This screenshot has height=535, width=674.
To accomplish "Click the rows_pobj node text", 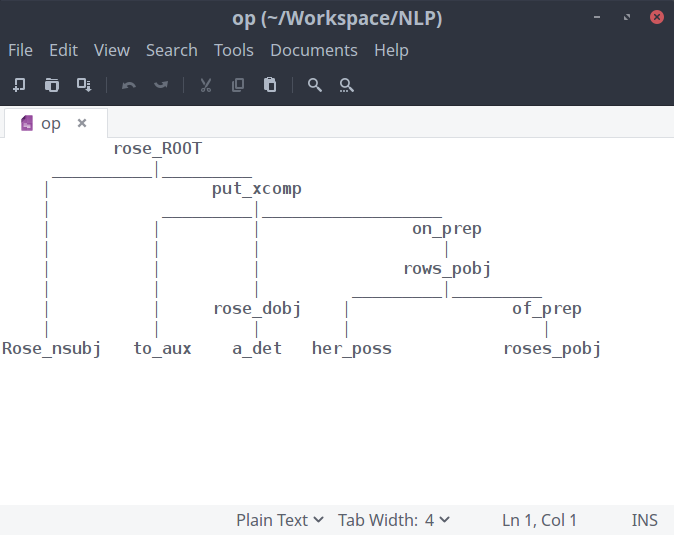I will [x=447, y=269].
